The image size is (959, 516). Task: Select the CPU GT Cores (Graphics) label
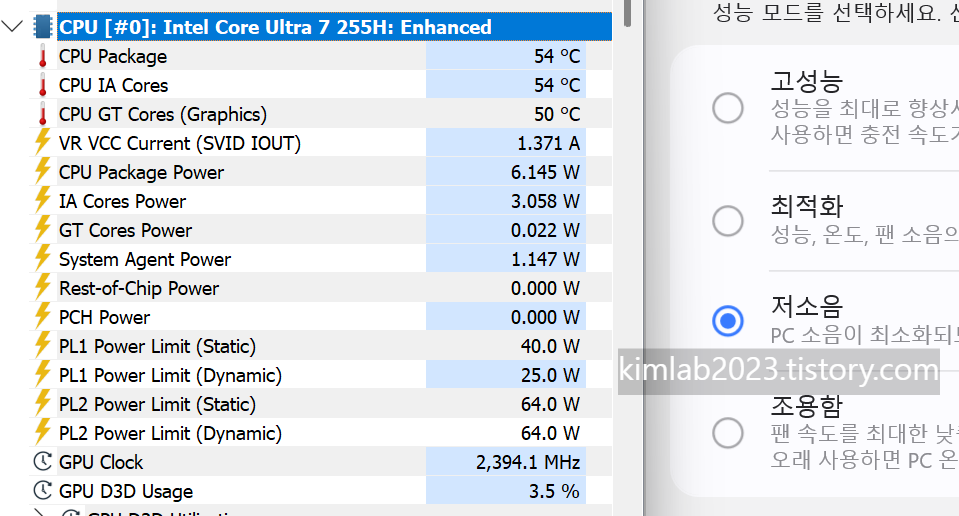(x=163, y=114)
